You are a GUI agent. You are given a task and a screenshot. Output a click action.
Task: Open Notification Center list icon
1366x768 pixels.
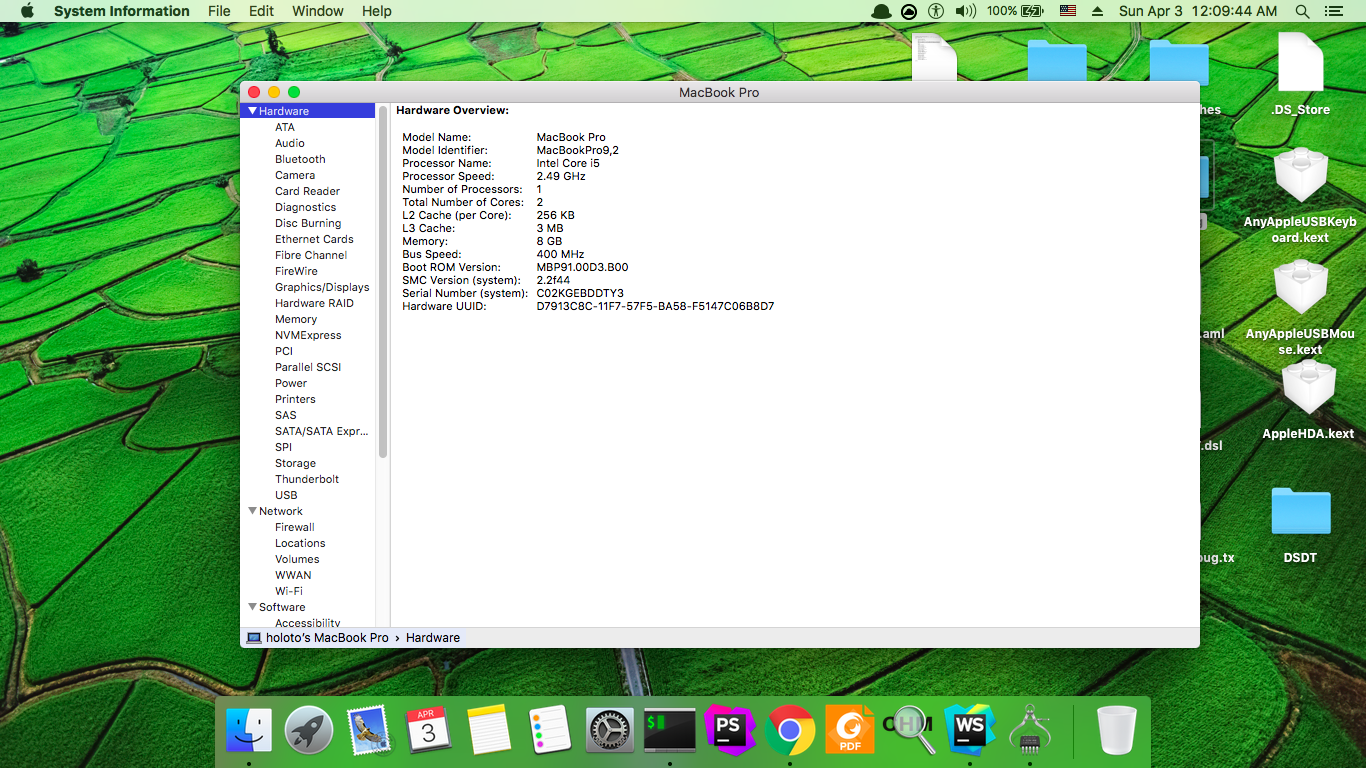1333,11
